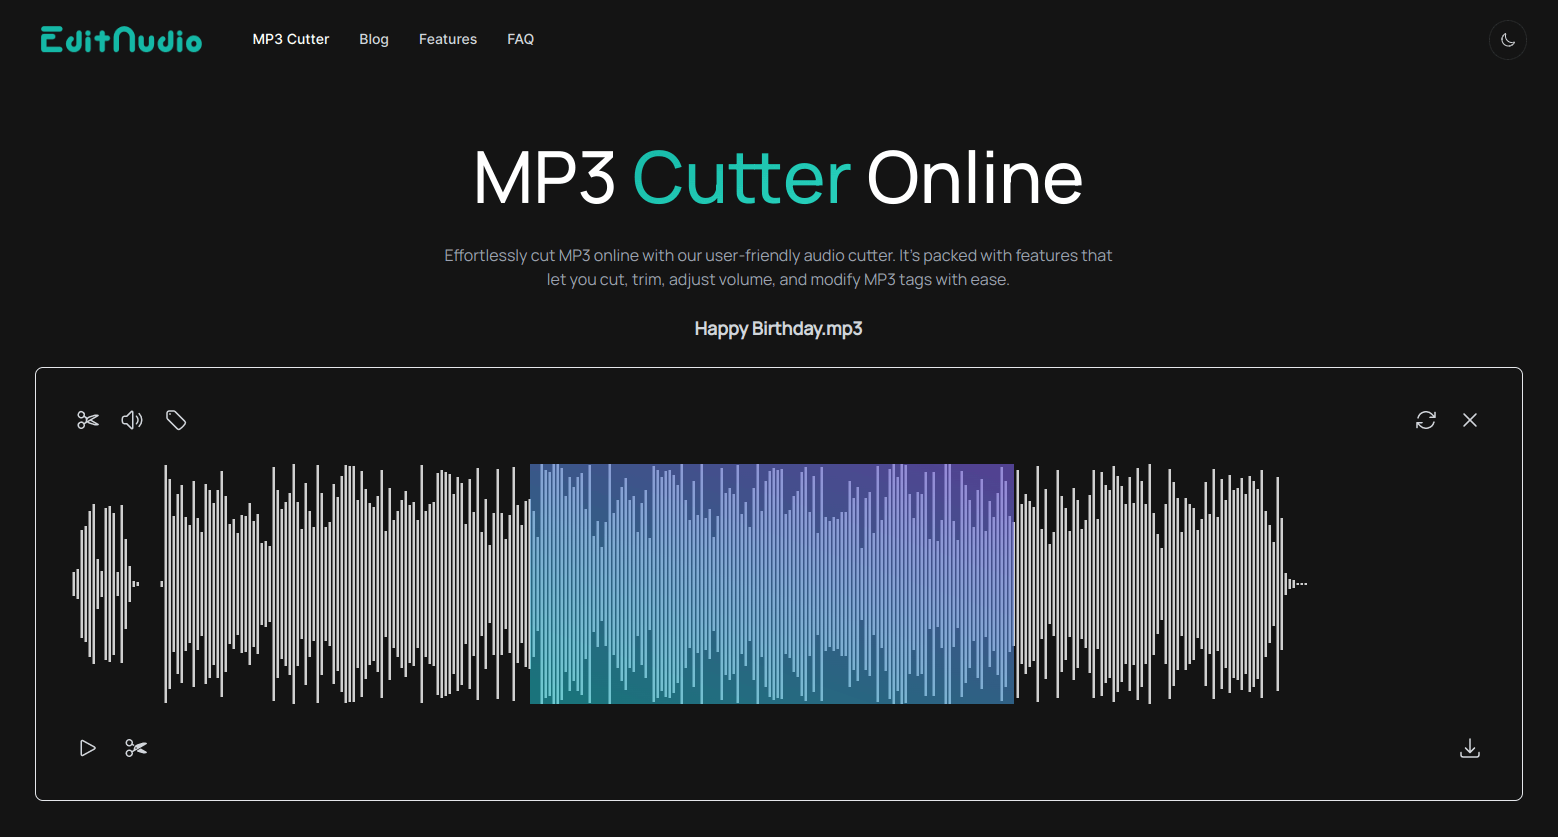Open the Blog page

(373, 39)
